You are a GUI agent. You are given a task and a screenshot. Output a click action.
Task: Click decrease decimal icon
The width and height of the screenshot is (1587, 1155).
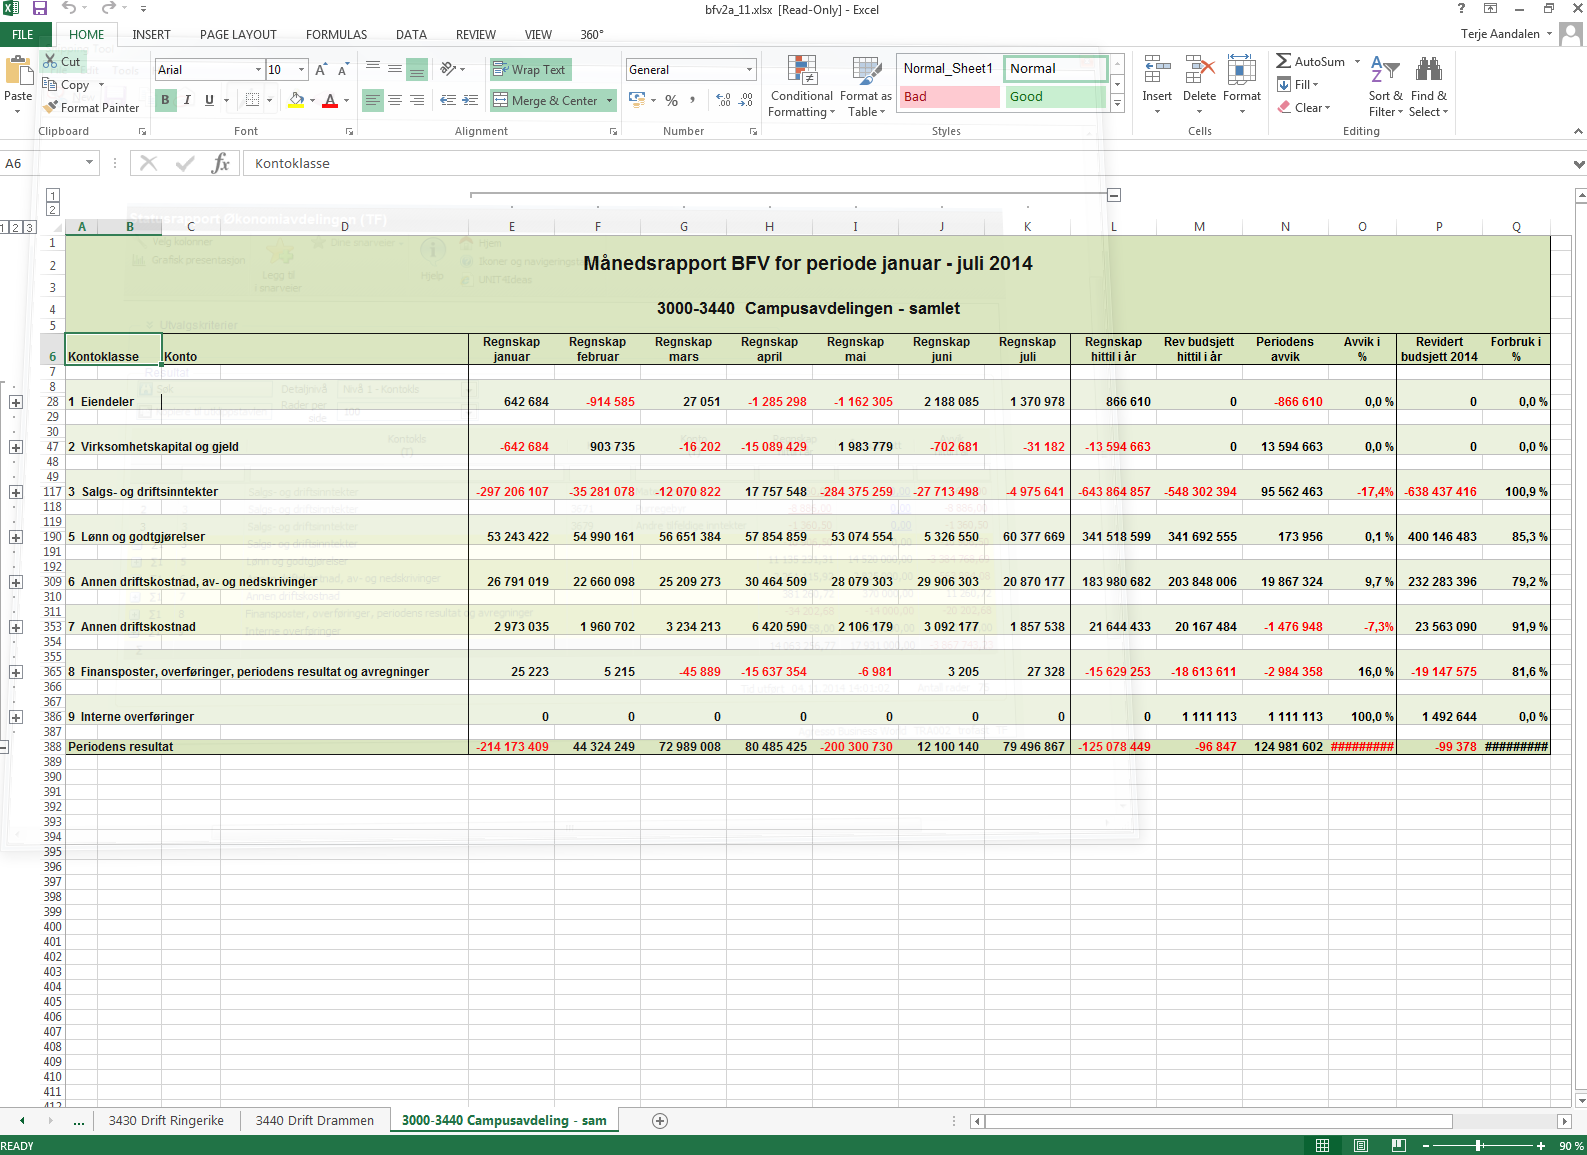[x=746, y=100]
